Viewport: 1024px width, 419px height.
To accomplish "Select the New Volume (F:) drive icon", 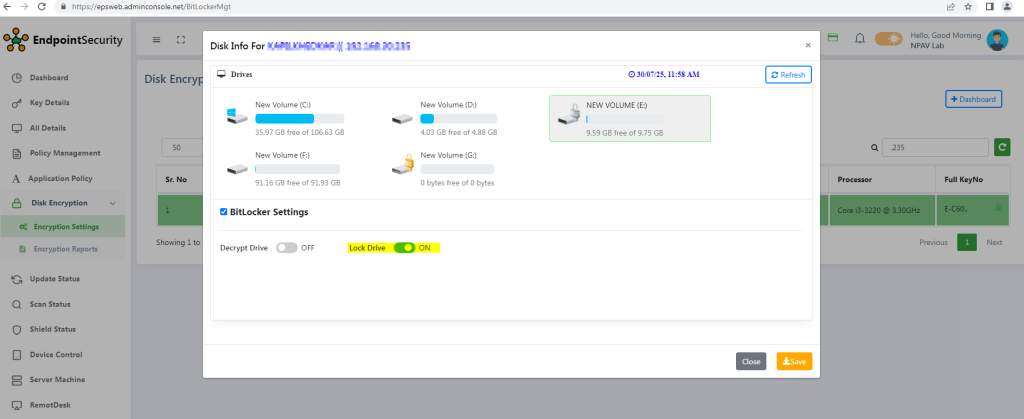I will [x=238, y=169].
